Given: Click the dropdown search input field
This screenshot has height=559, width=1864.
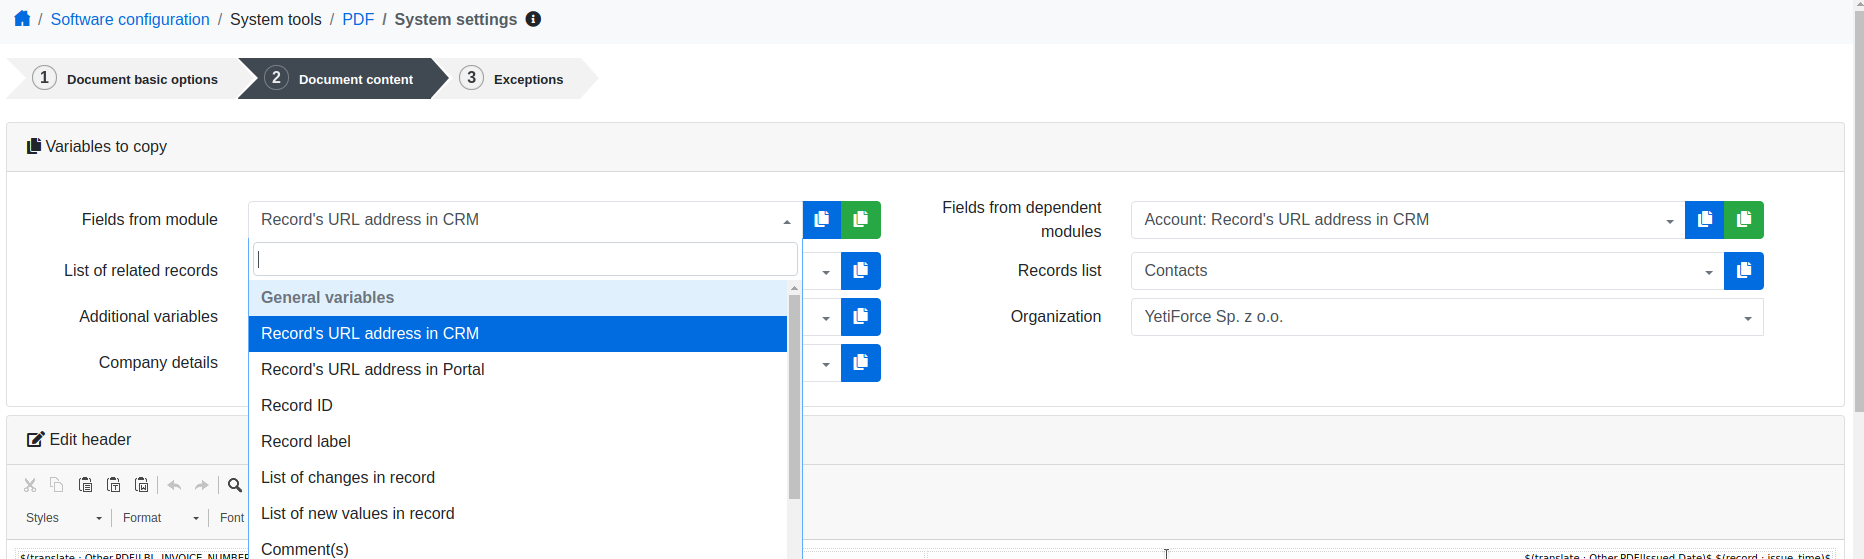Looking at the screenshot, I should point(525,259).
